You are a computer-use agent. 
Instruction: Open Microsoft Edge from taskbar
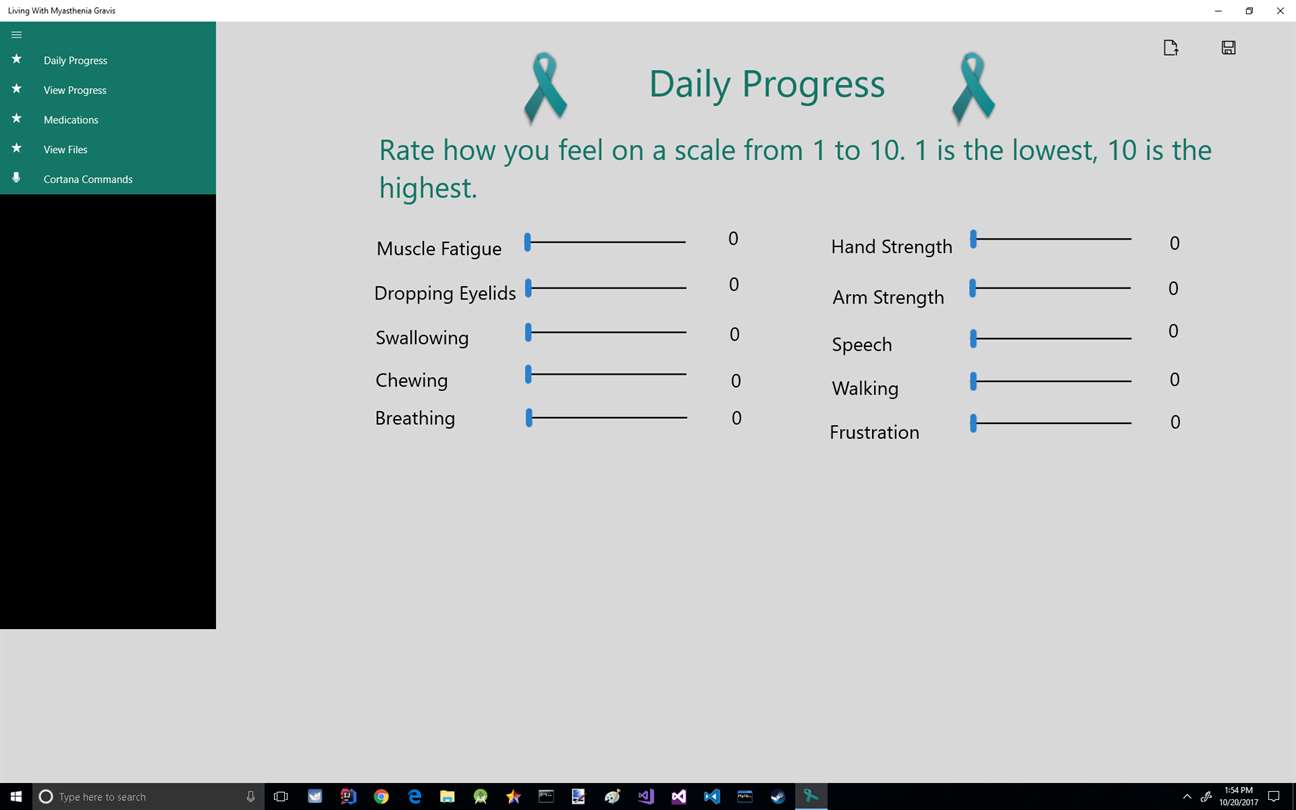tap(414, 796)
